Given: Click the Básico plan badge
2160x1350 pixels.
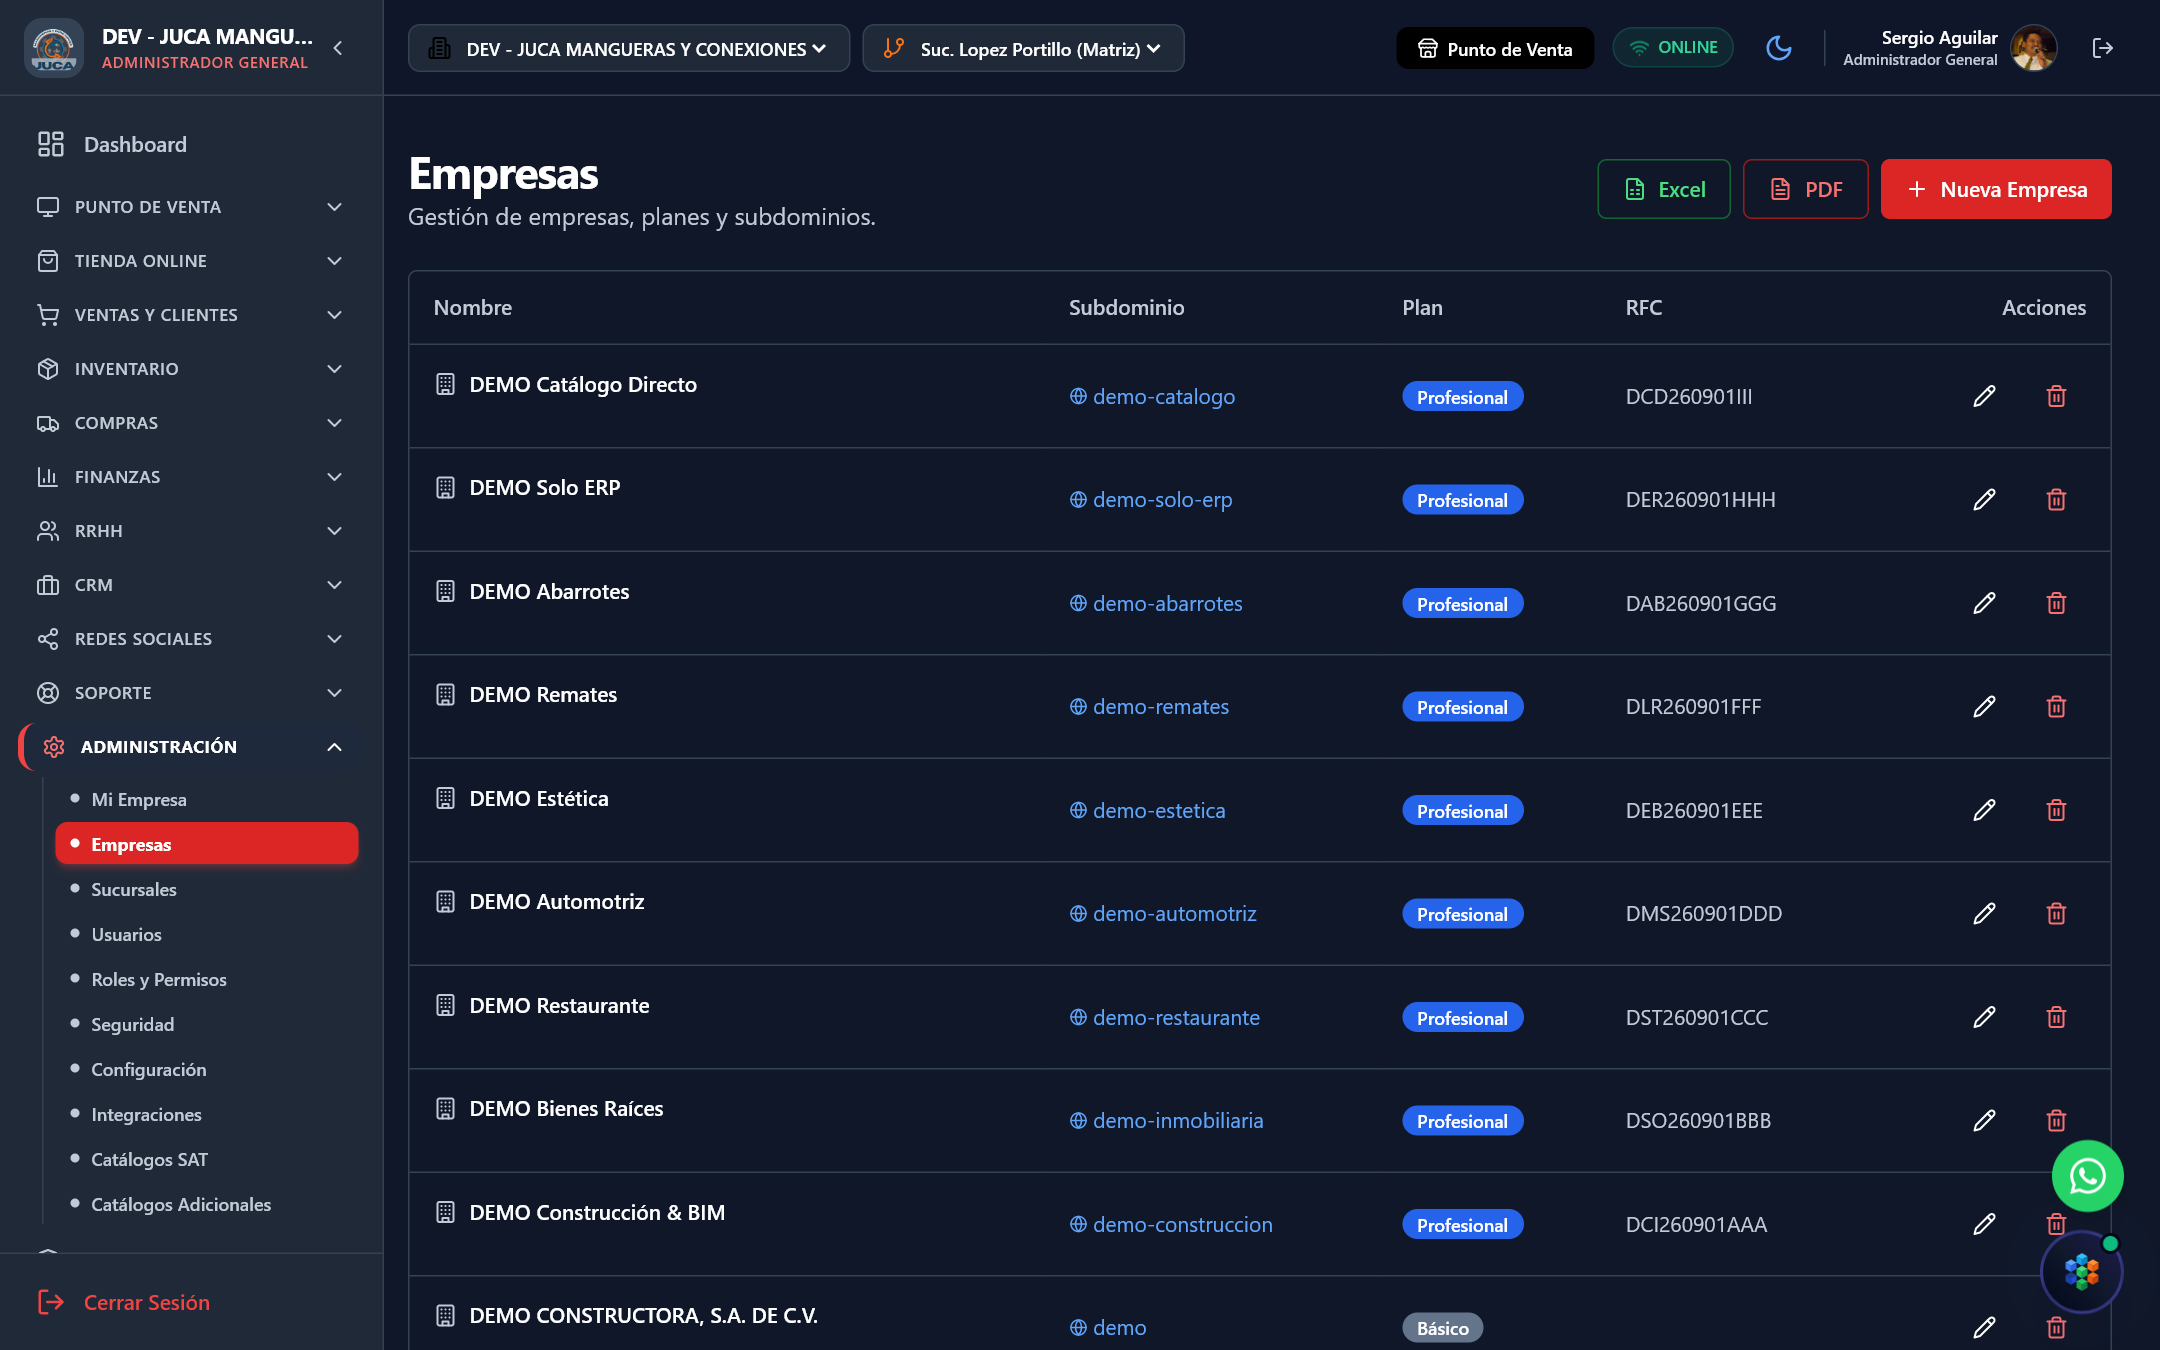Looking at the screenshot, I should coord(1442,1328).
